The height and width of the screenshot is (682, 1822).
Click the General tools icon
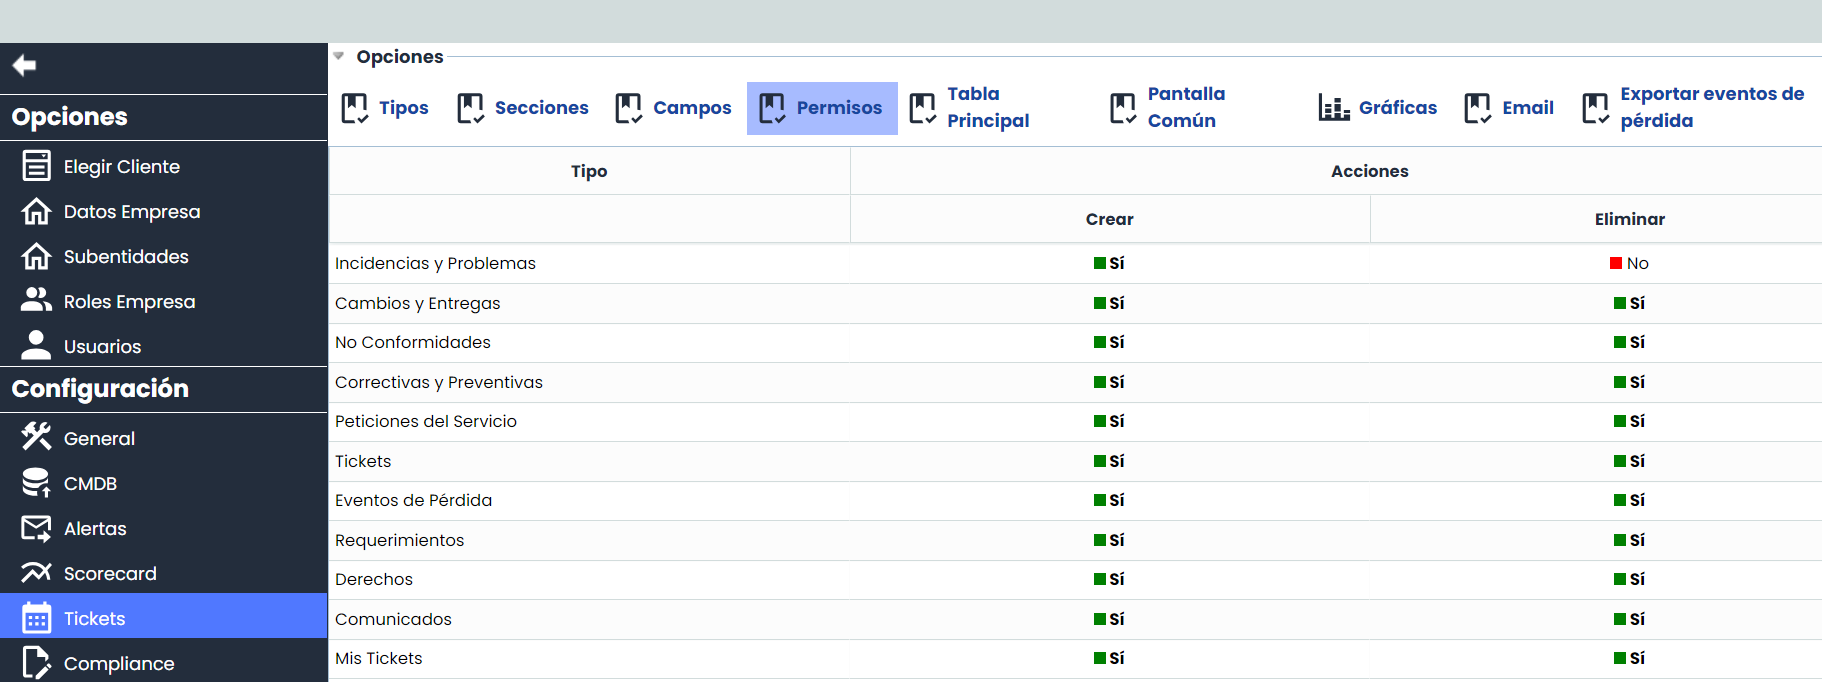tap(36, 437)
